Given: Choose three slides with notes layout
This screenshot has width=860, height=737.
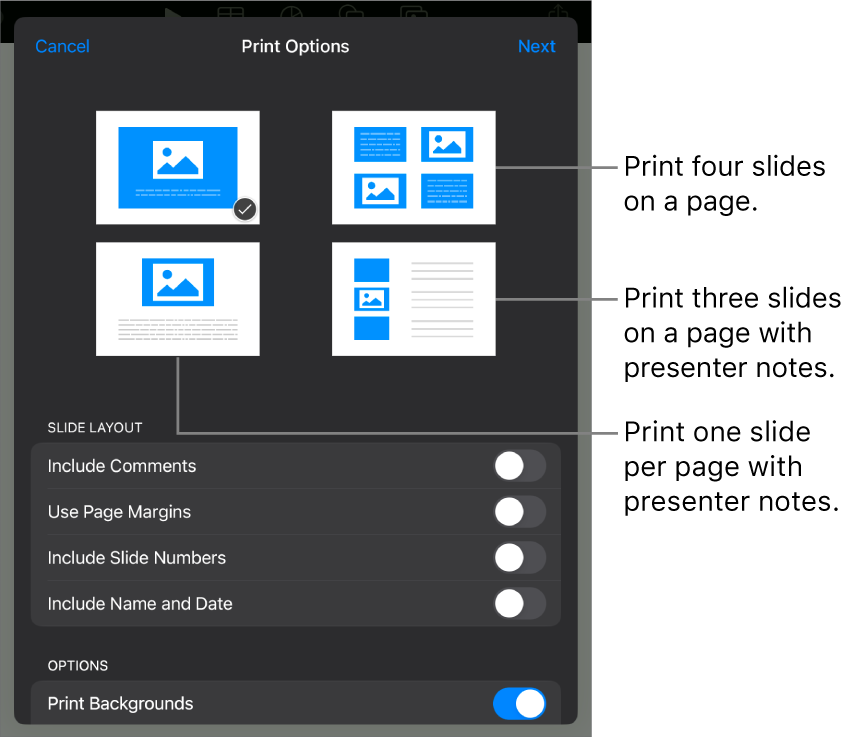Looking at the screenshot, I should tap(414, 299).
